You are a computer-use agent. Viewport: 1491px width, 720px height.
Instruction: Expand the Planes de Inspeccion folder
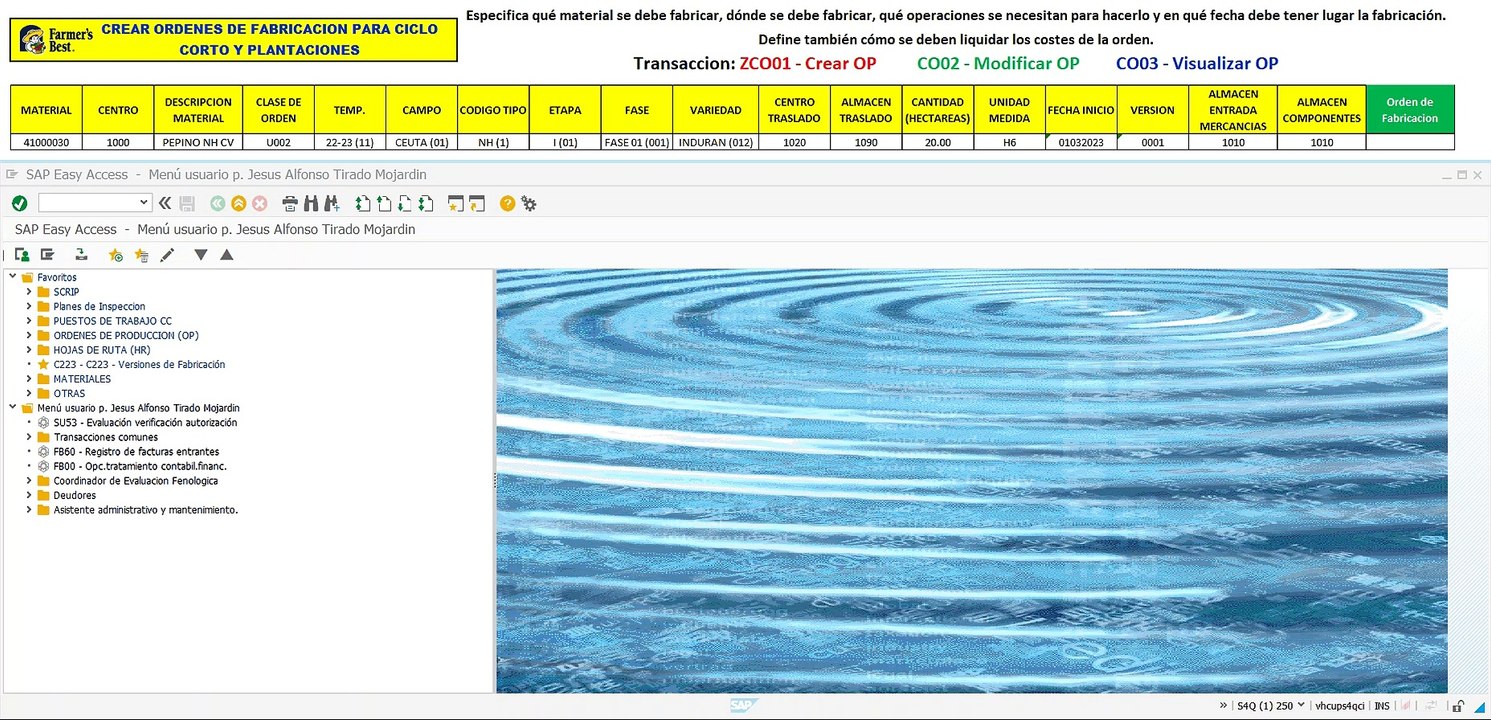tap(29, 306)
